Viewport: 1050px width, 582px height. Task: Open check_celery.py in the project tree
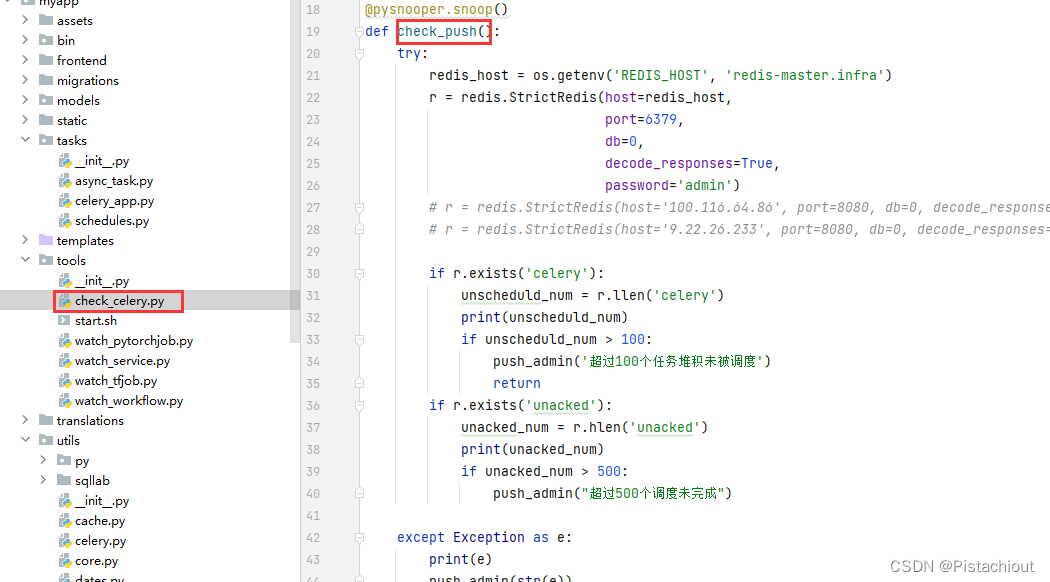[x=119, y=301]
